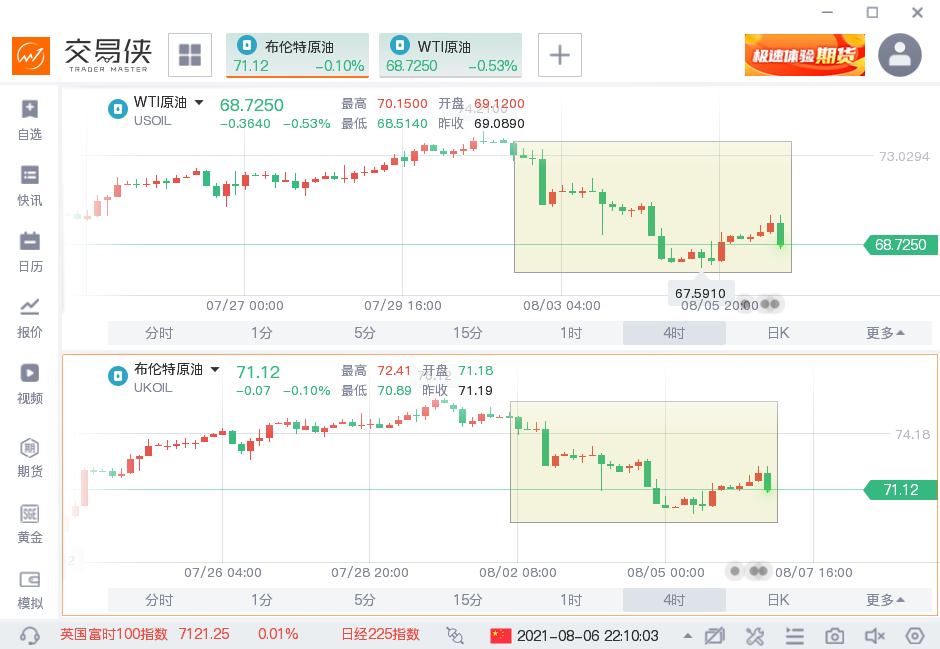Screen dimensions: 940x649
Task: Expand the WTI原油 symbol dropdown arrow
Action: coord(199,102)
